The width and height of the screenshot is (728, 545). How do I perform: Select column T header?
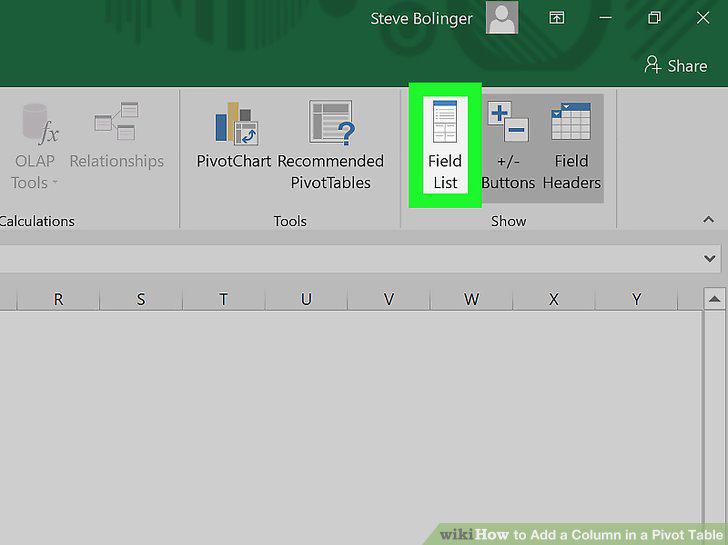point(223,299)
